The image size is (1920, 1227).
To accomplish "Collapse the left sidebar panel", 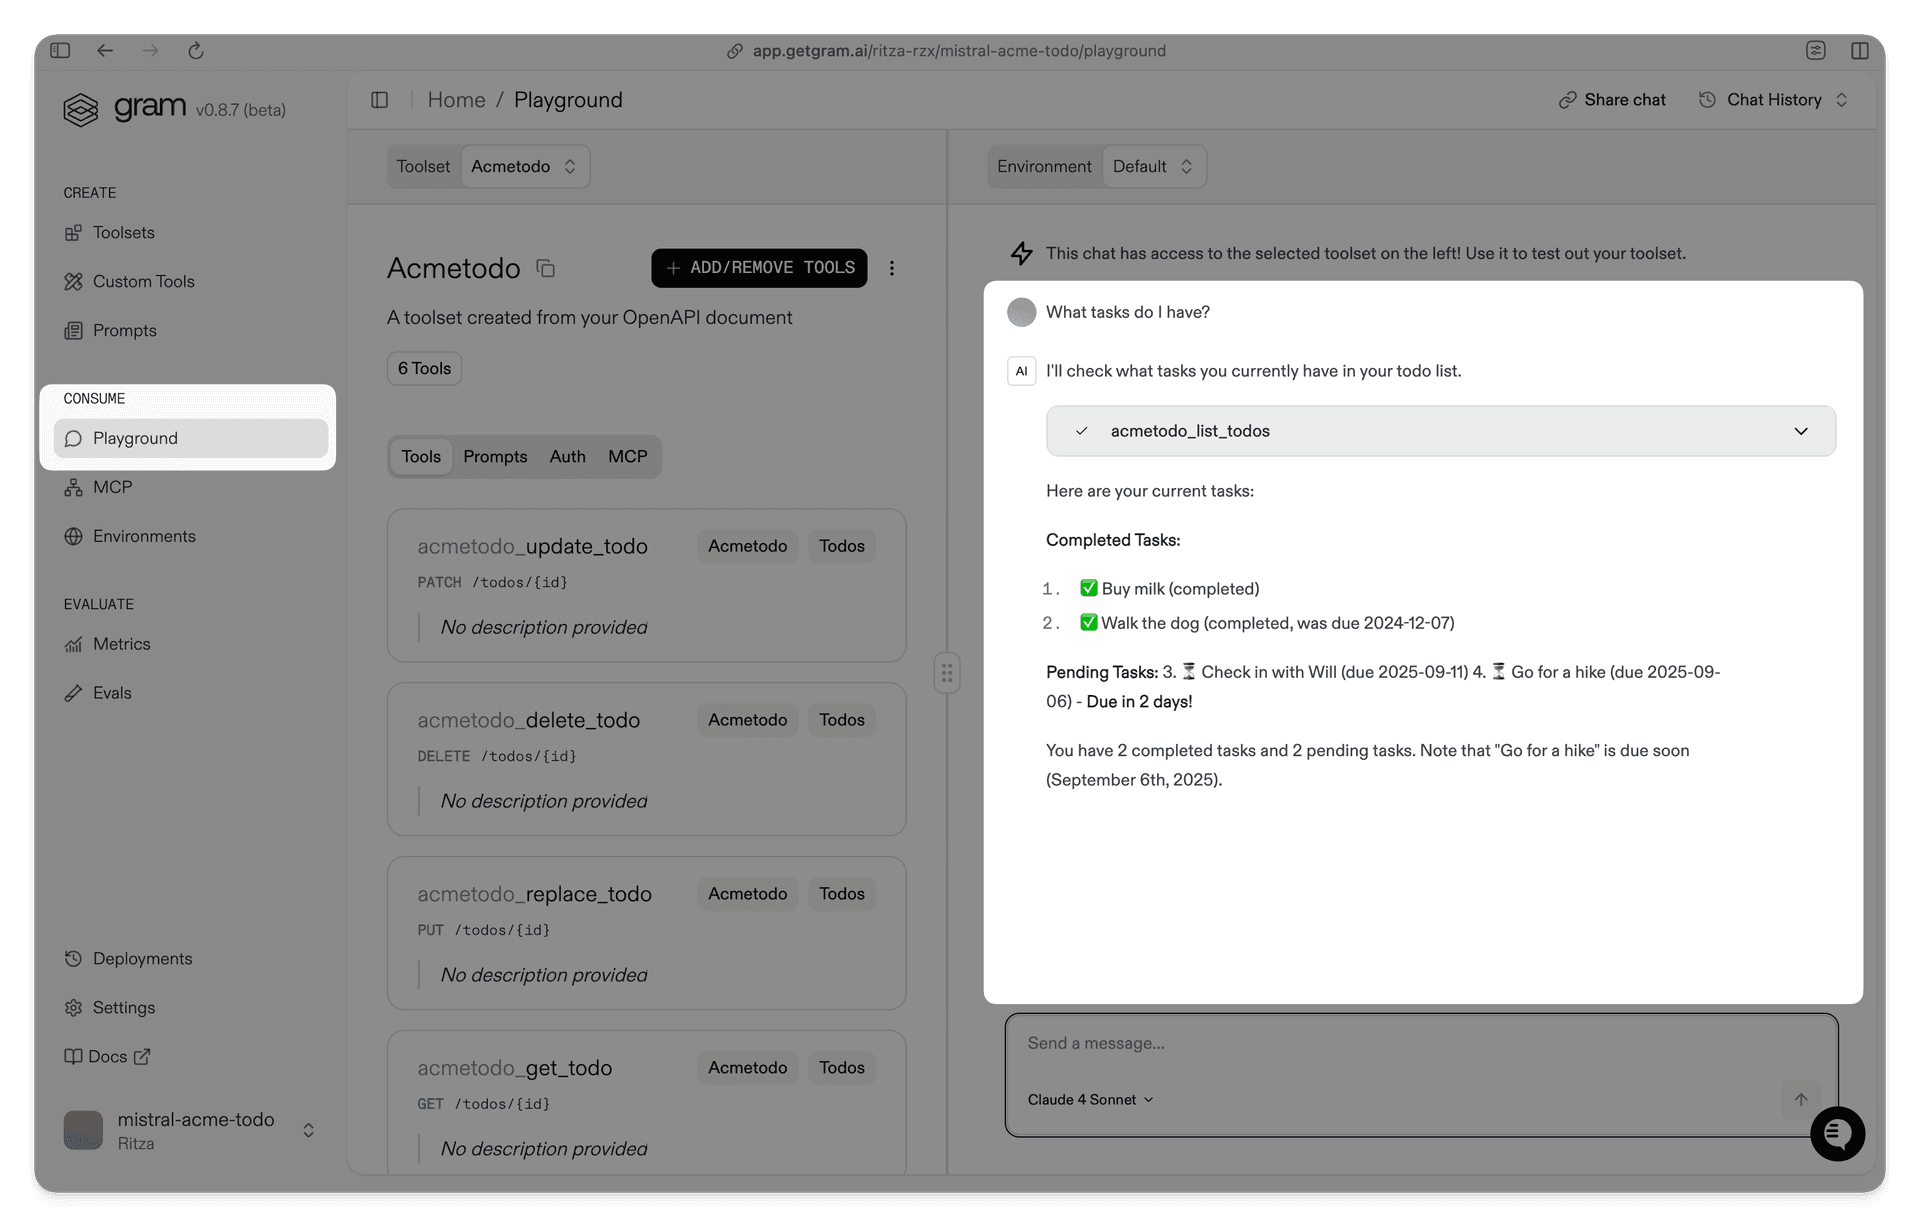I will click(380, 99).
